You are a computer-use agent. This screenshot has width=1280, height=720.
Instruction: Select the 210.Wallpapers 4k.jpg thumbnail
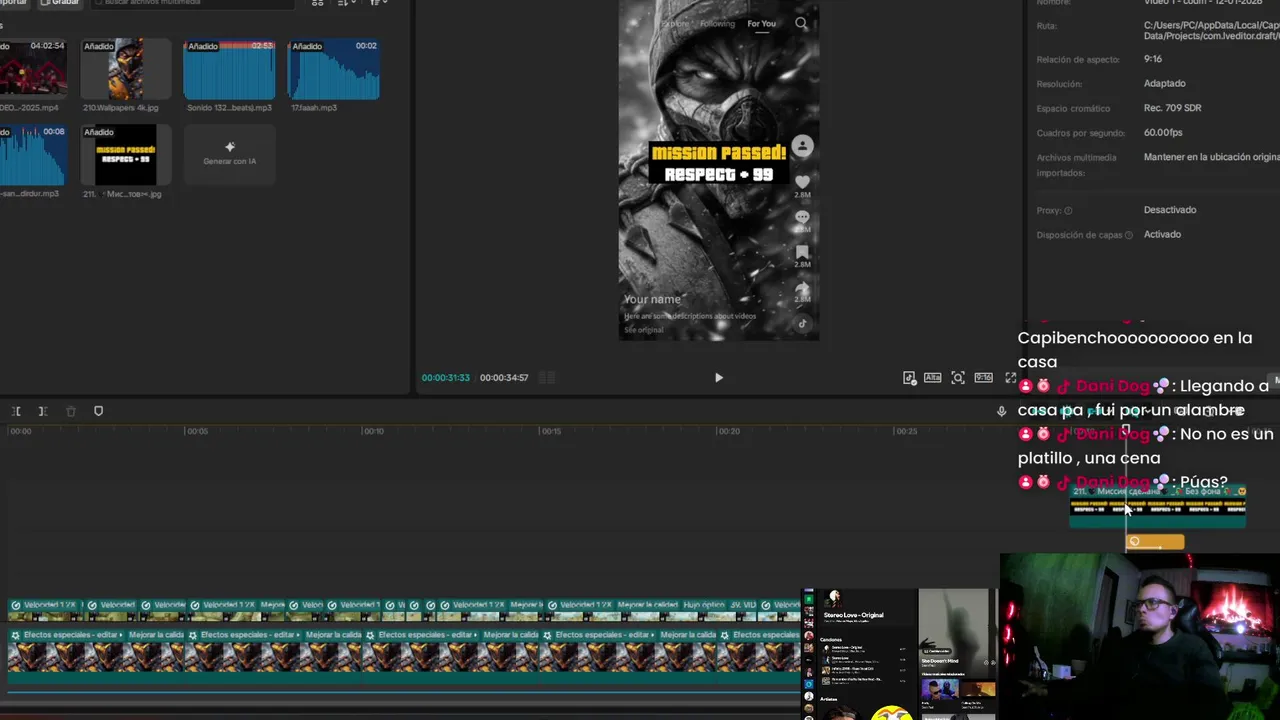coord(125,69)
